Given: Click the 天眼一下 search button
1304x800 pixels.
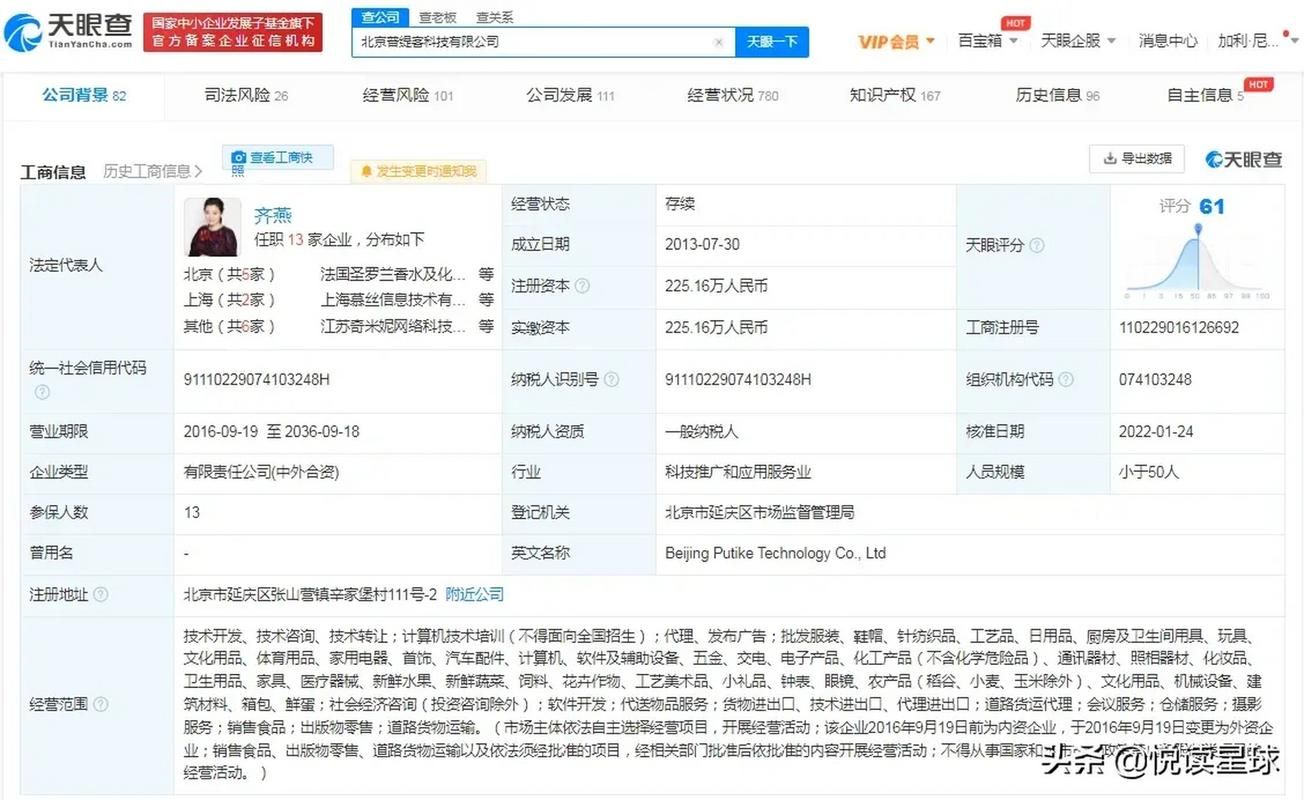Looking at the screenshot, I should 772,42.
